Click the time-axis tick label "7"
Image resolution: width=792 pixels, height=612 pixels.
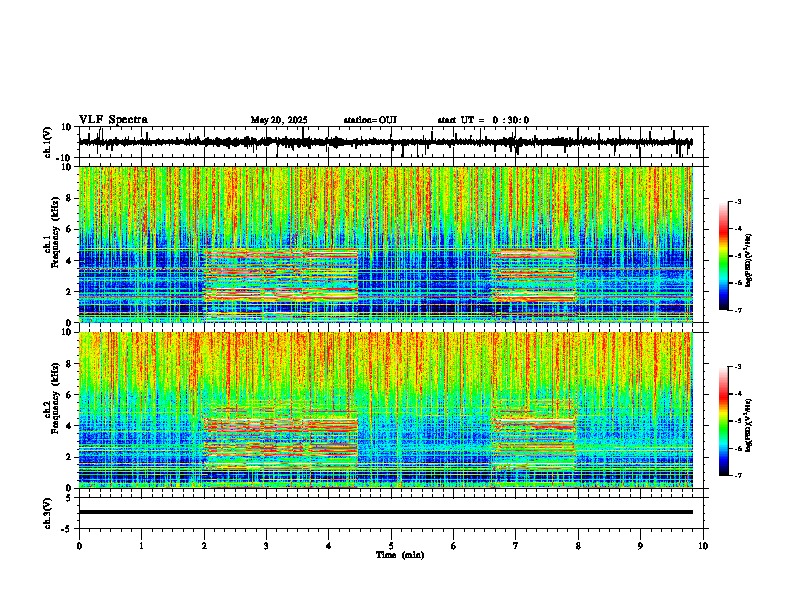516,546
